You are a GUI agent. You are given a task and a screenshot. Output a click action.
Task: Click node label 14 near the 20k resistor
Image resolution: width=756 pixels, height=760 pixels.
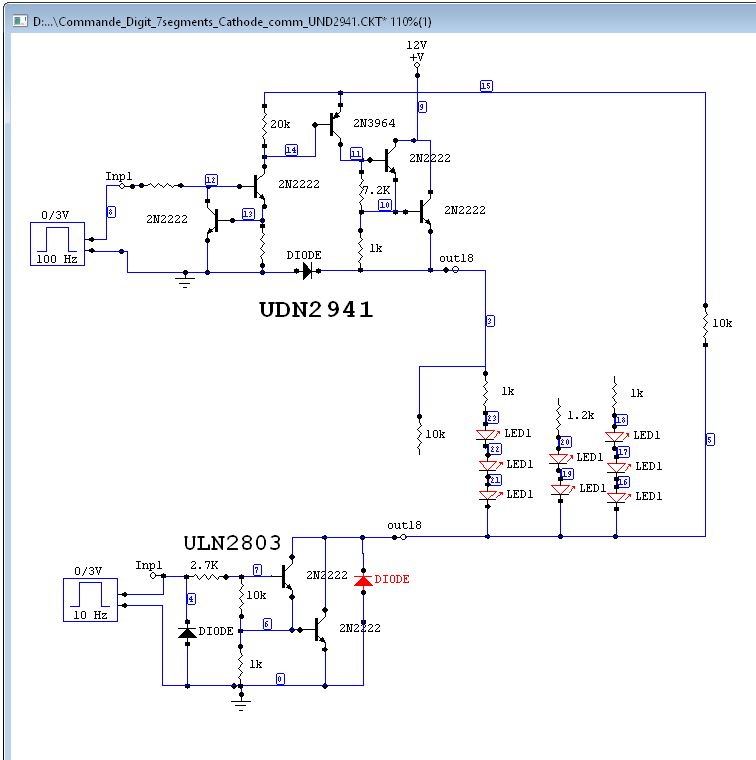291,150
